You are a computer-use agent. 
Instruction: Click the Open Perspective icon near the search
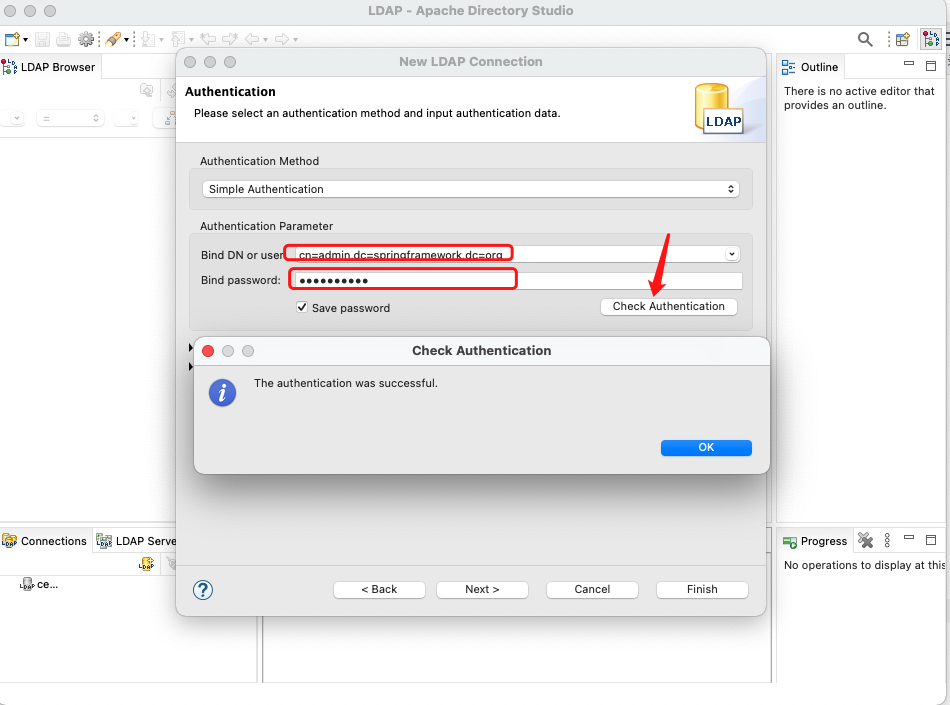(902, 39)
